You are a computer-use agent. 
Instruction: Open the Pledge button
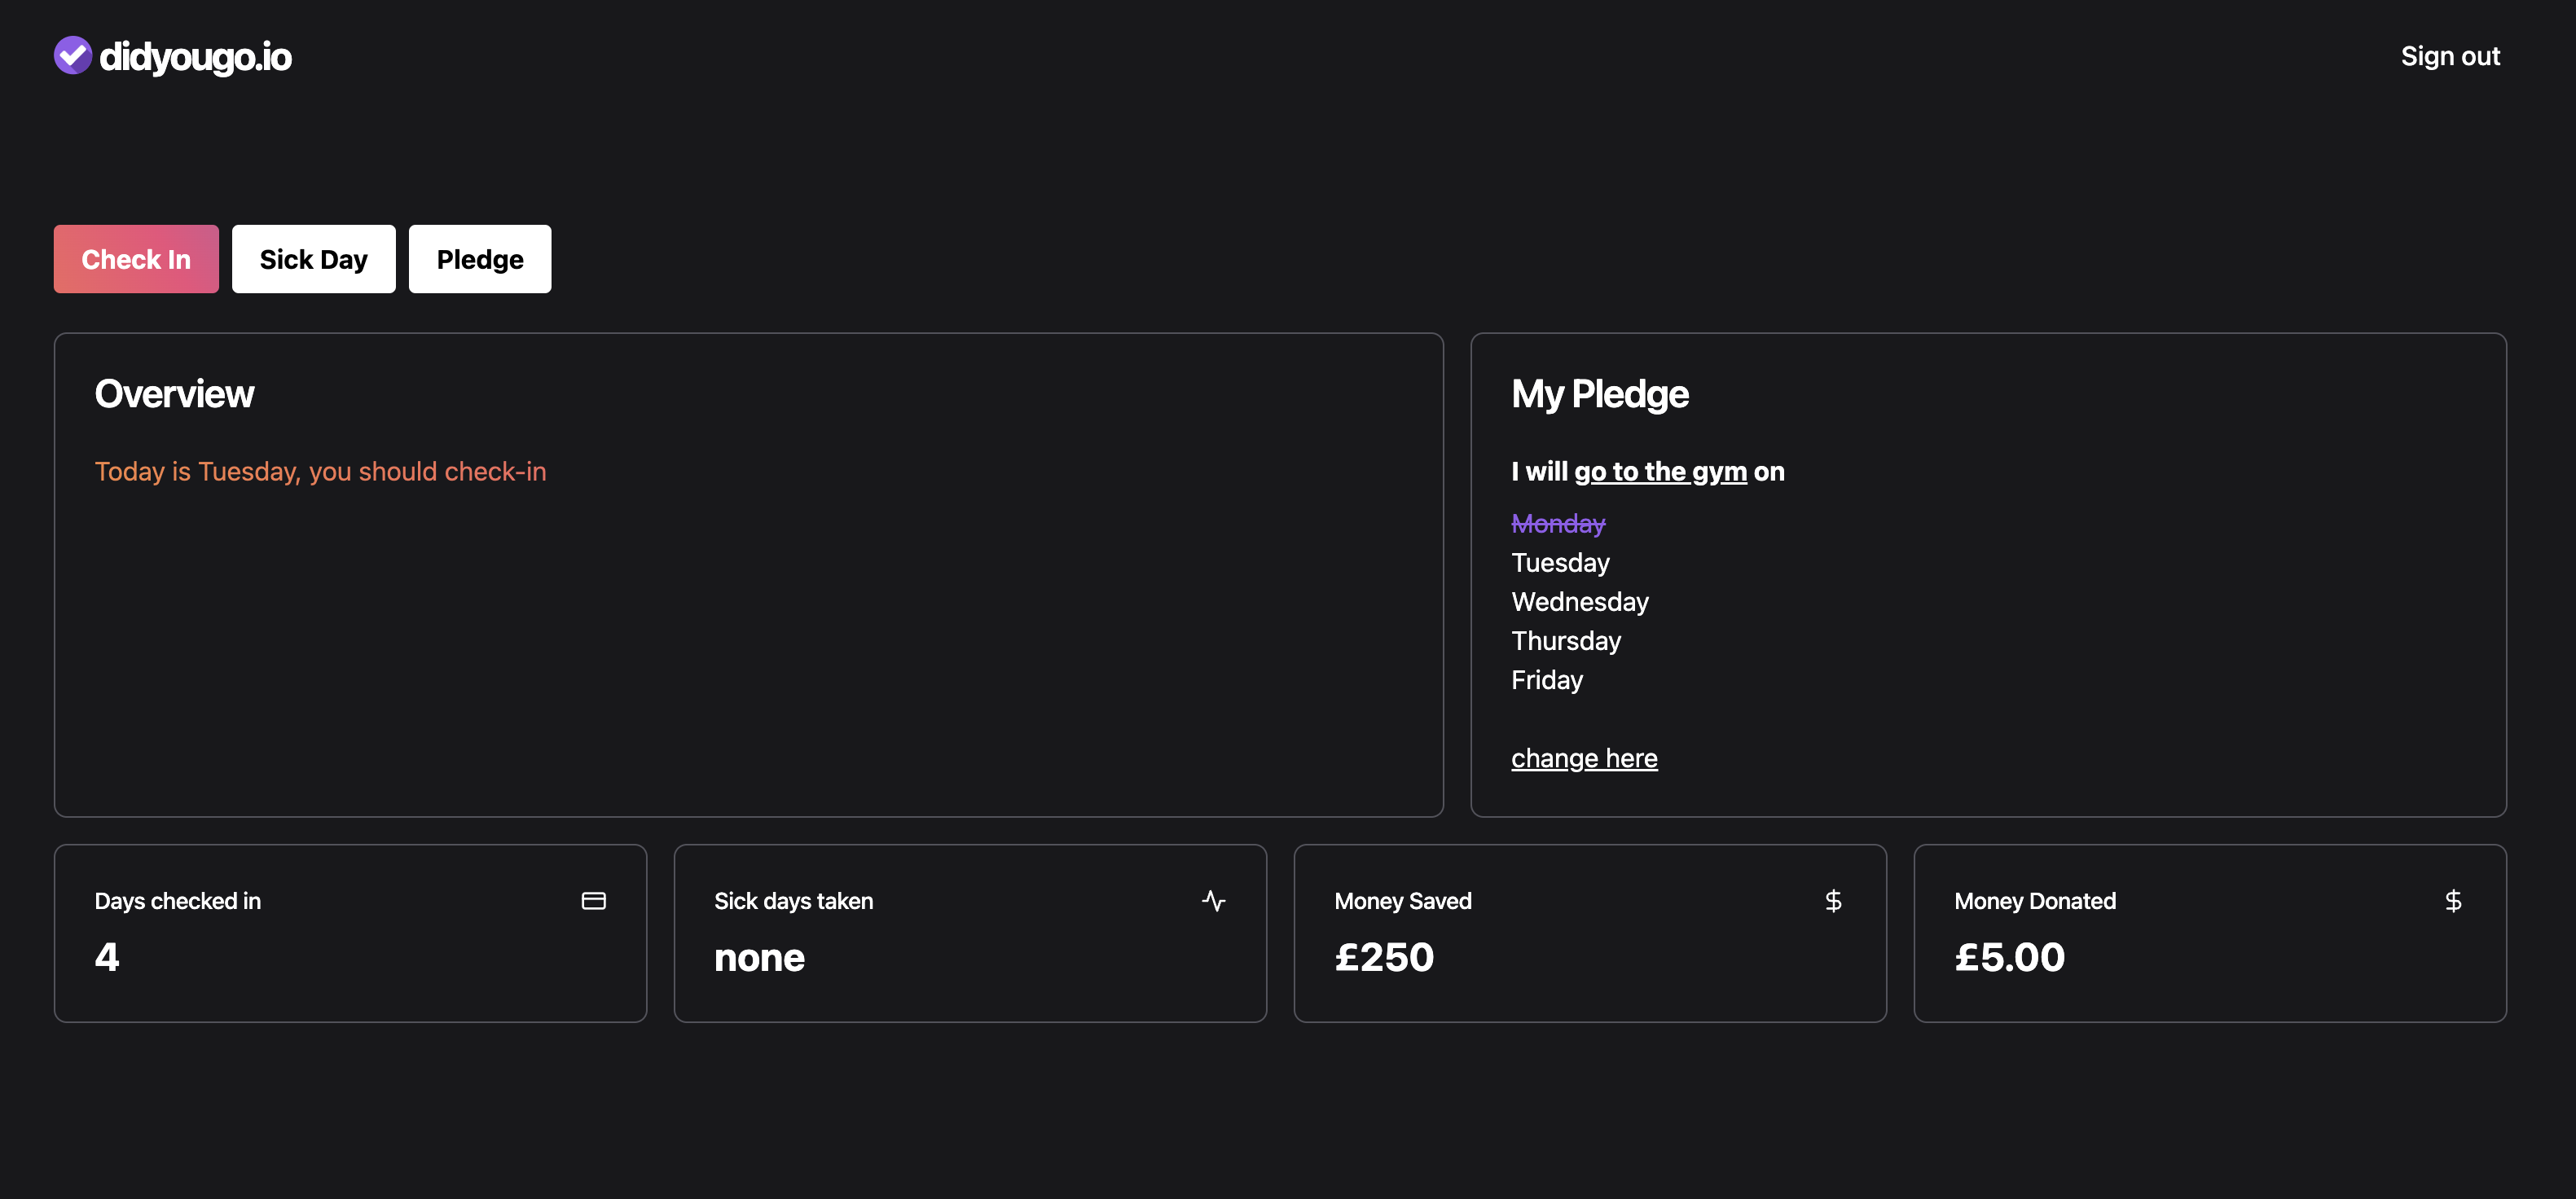click(480, 259)
